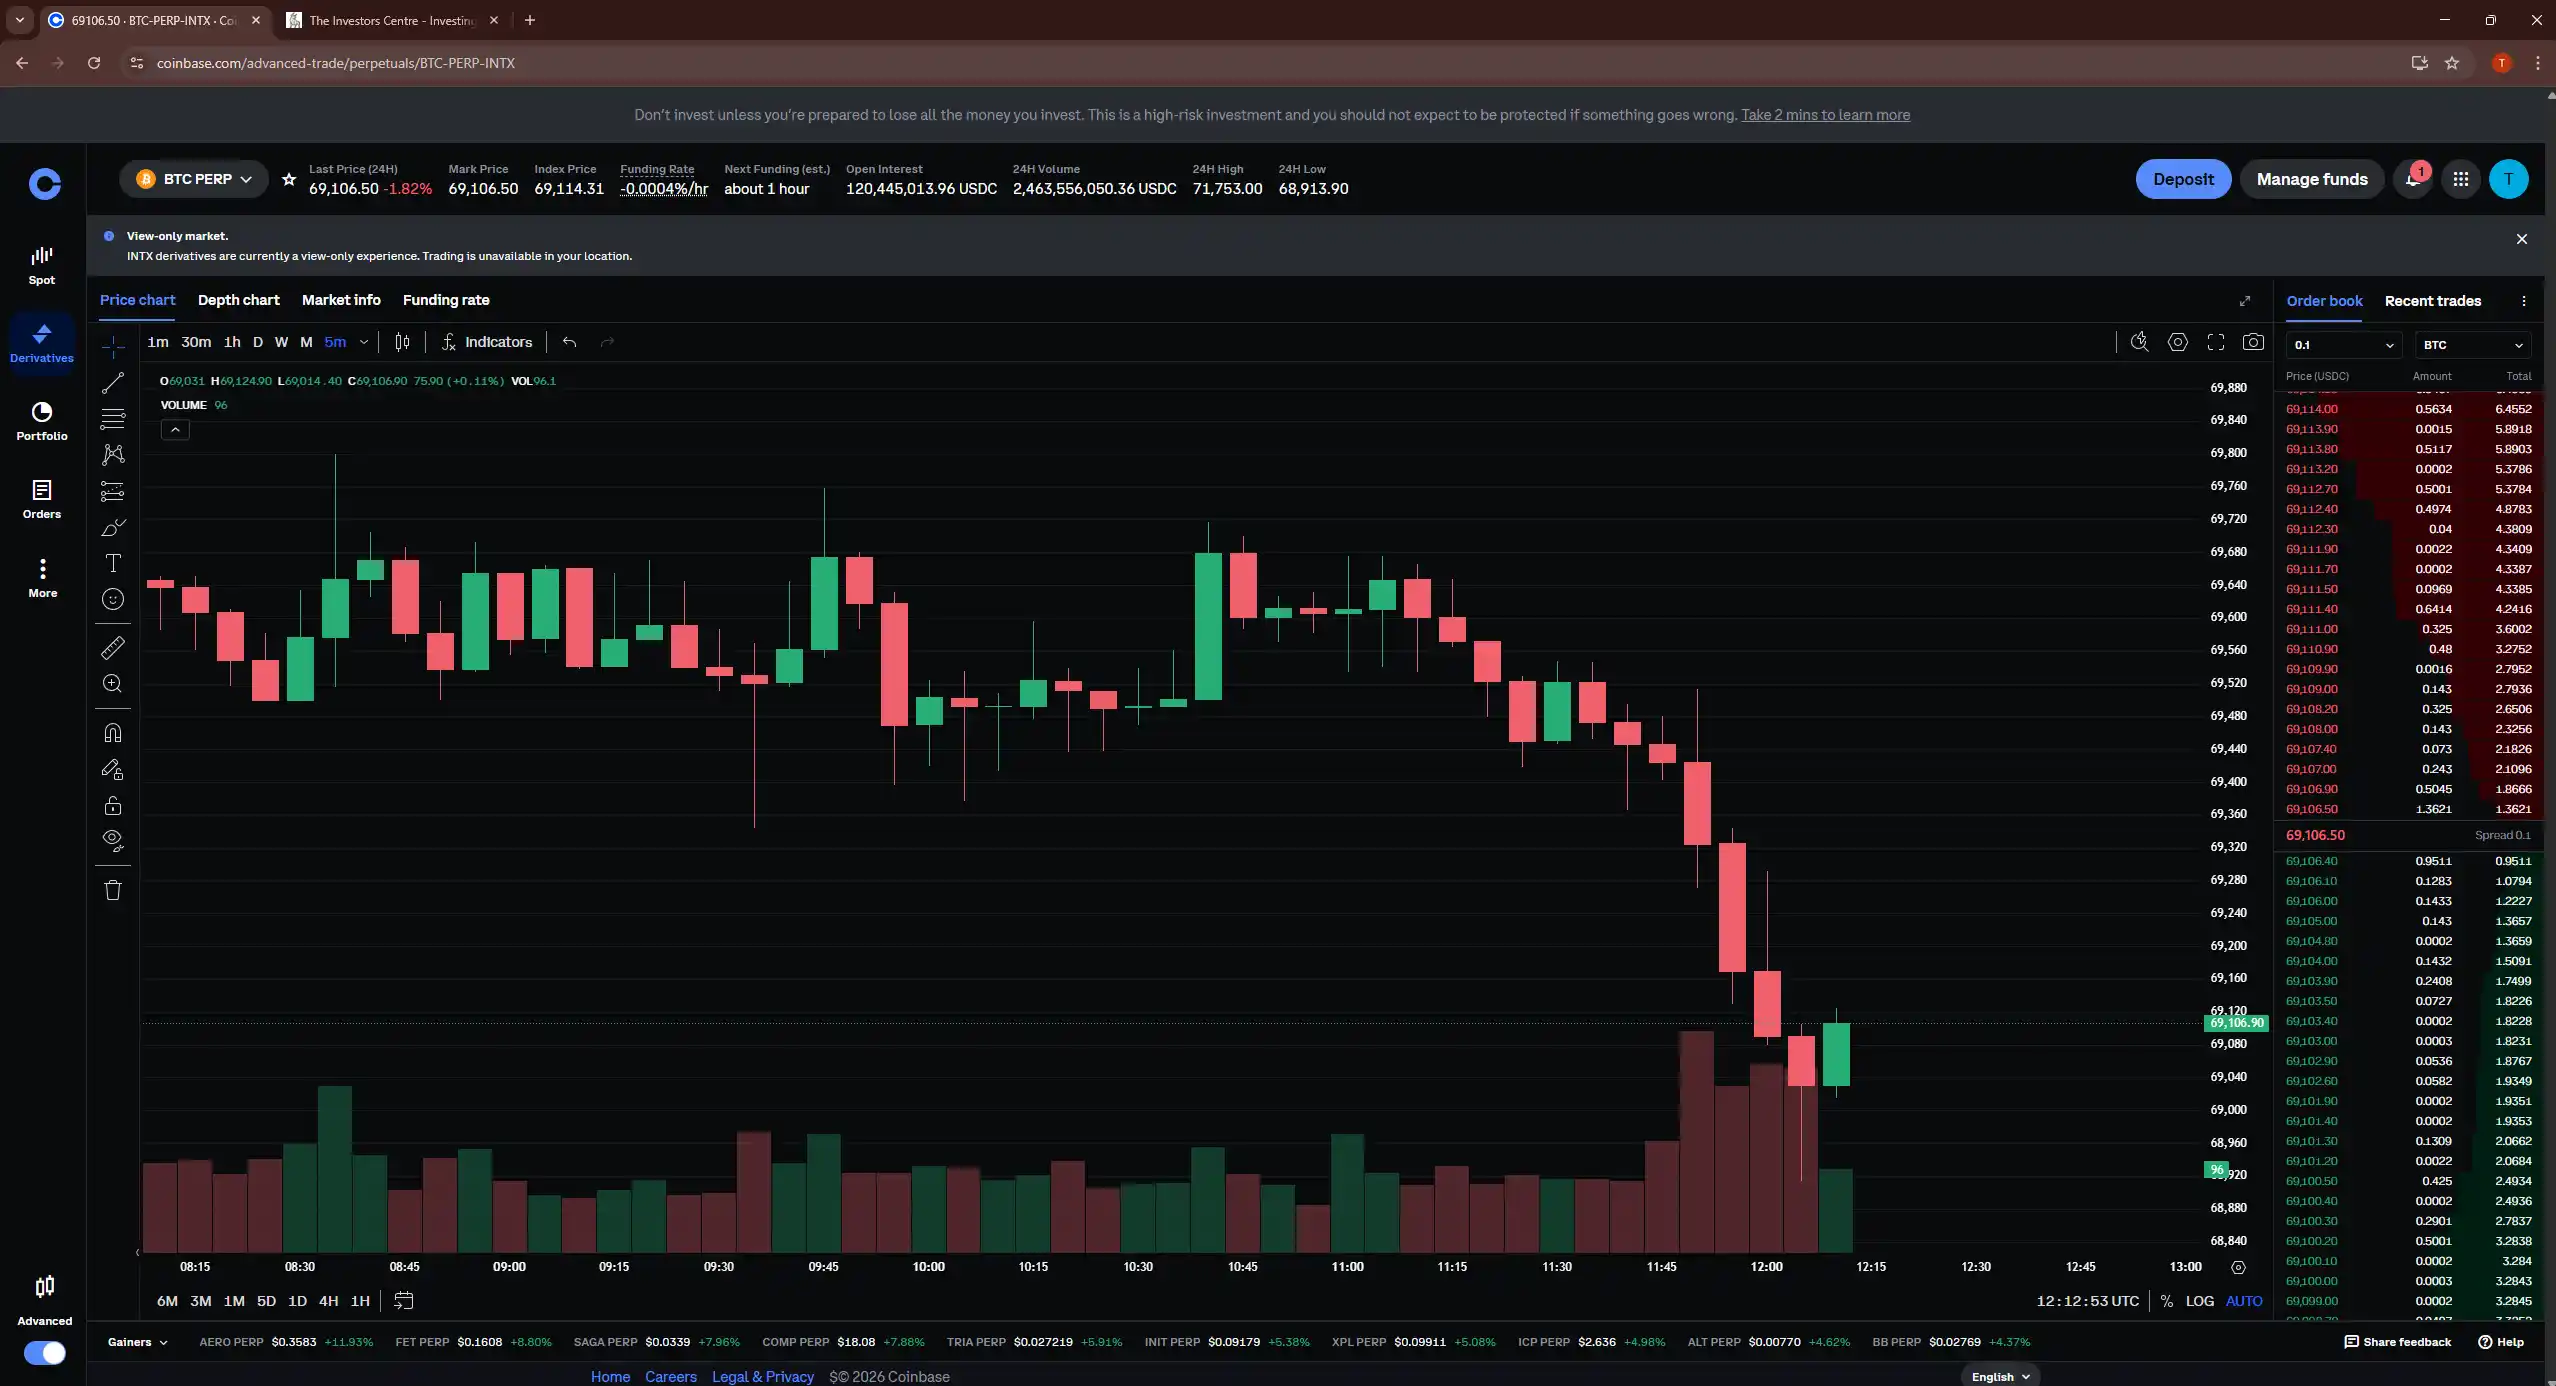
Task: Open the Fibonacci retracement tool
Action: click(113, 418)
